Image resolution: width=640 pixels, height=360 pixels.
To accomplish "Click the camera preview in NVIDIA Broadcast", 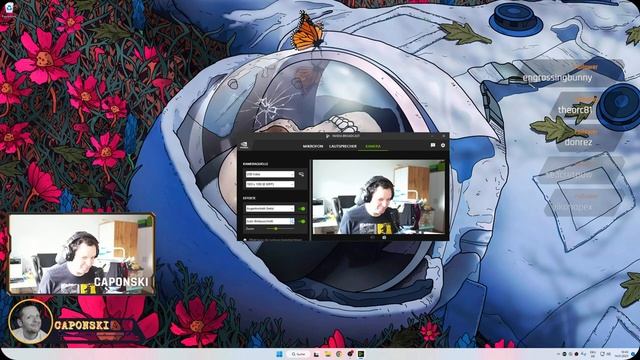I will 379,197.
